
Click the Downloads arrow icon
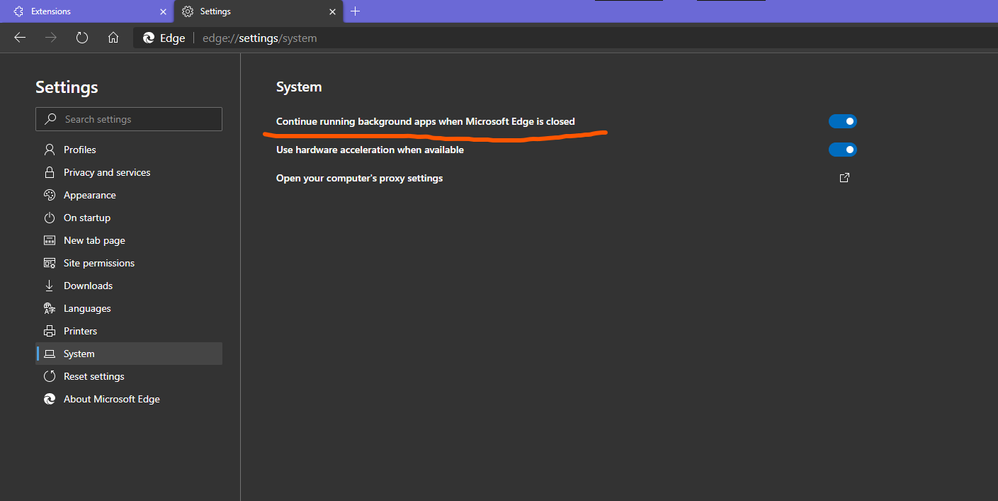pyautogui.click(x=49, y=286)
